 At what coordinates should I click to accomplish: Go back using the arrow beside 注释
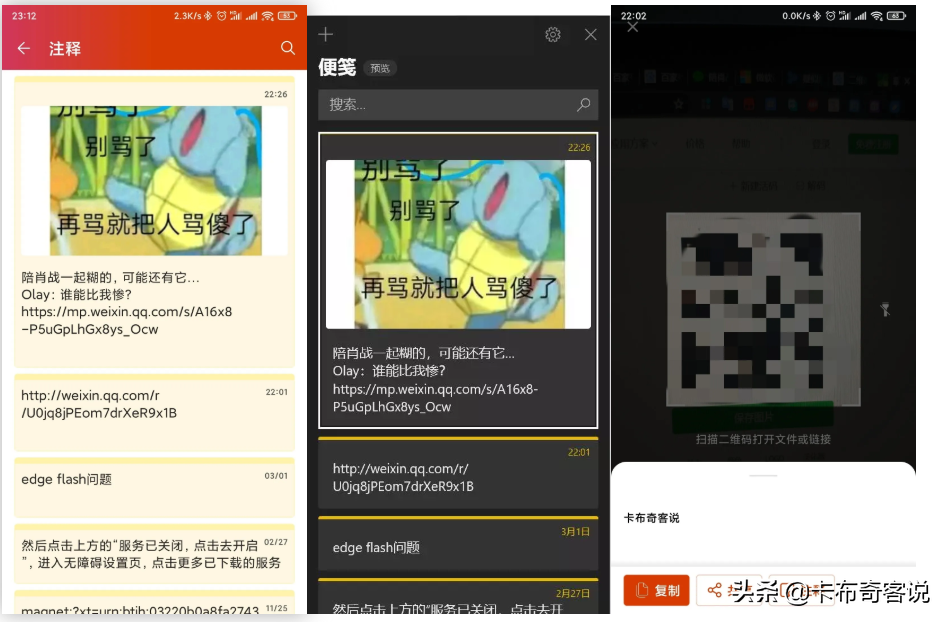[x=24, y=48]
